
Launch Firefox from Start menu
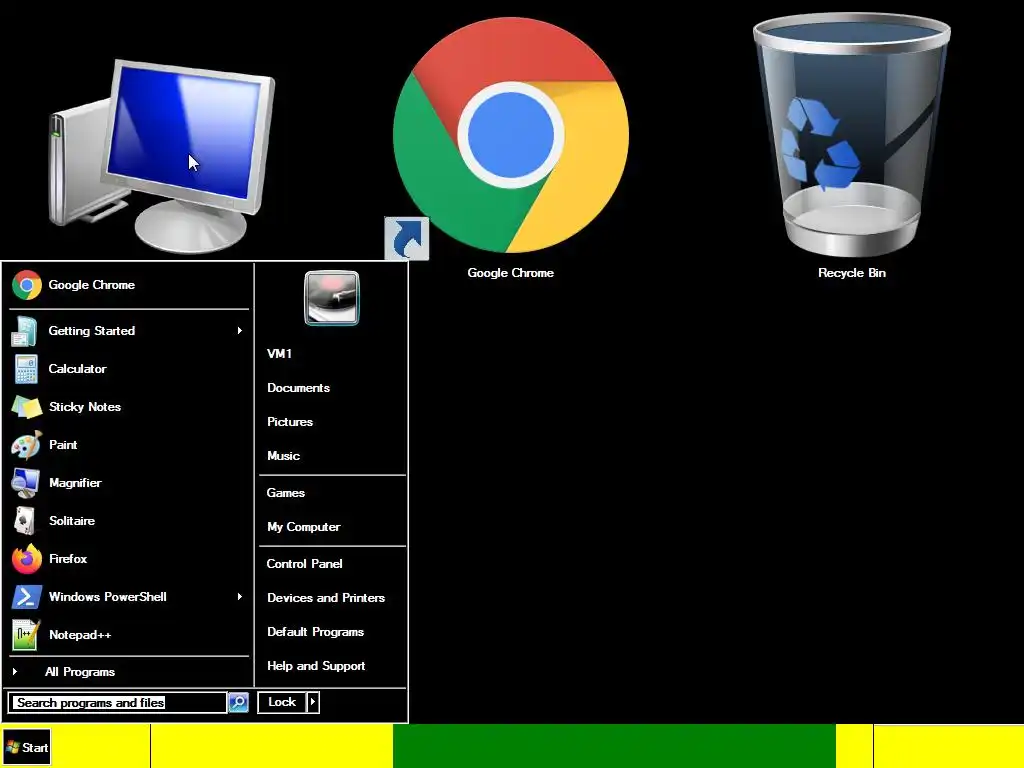click(x=129, y=558)
